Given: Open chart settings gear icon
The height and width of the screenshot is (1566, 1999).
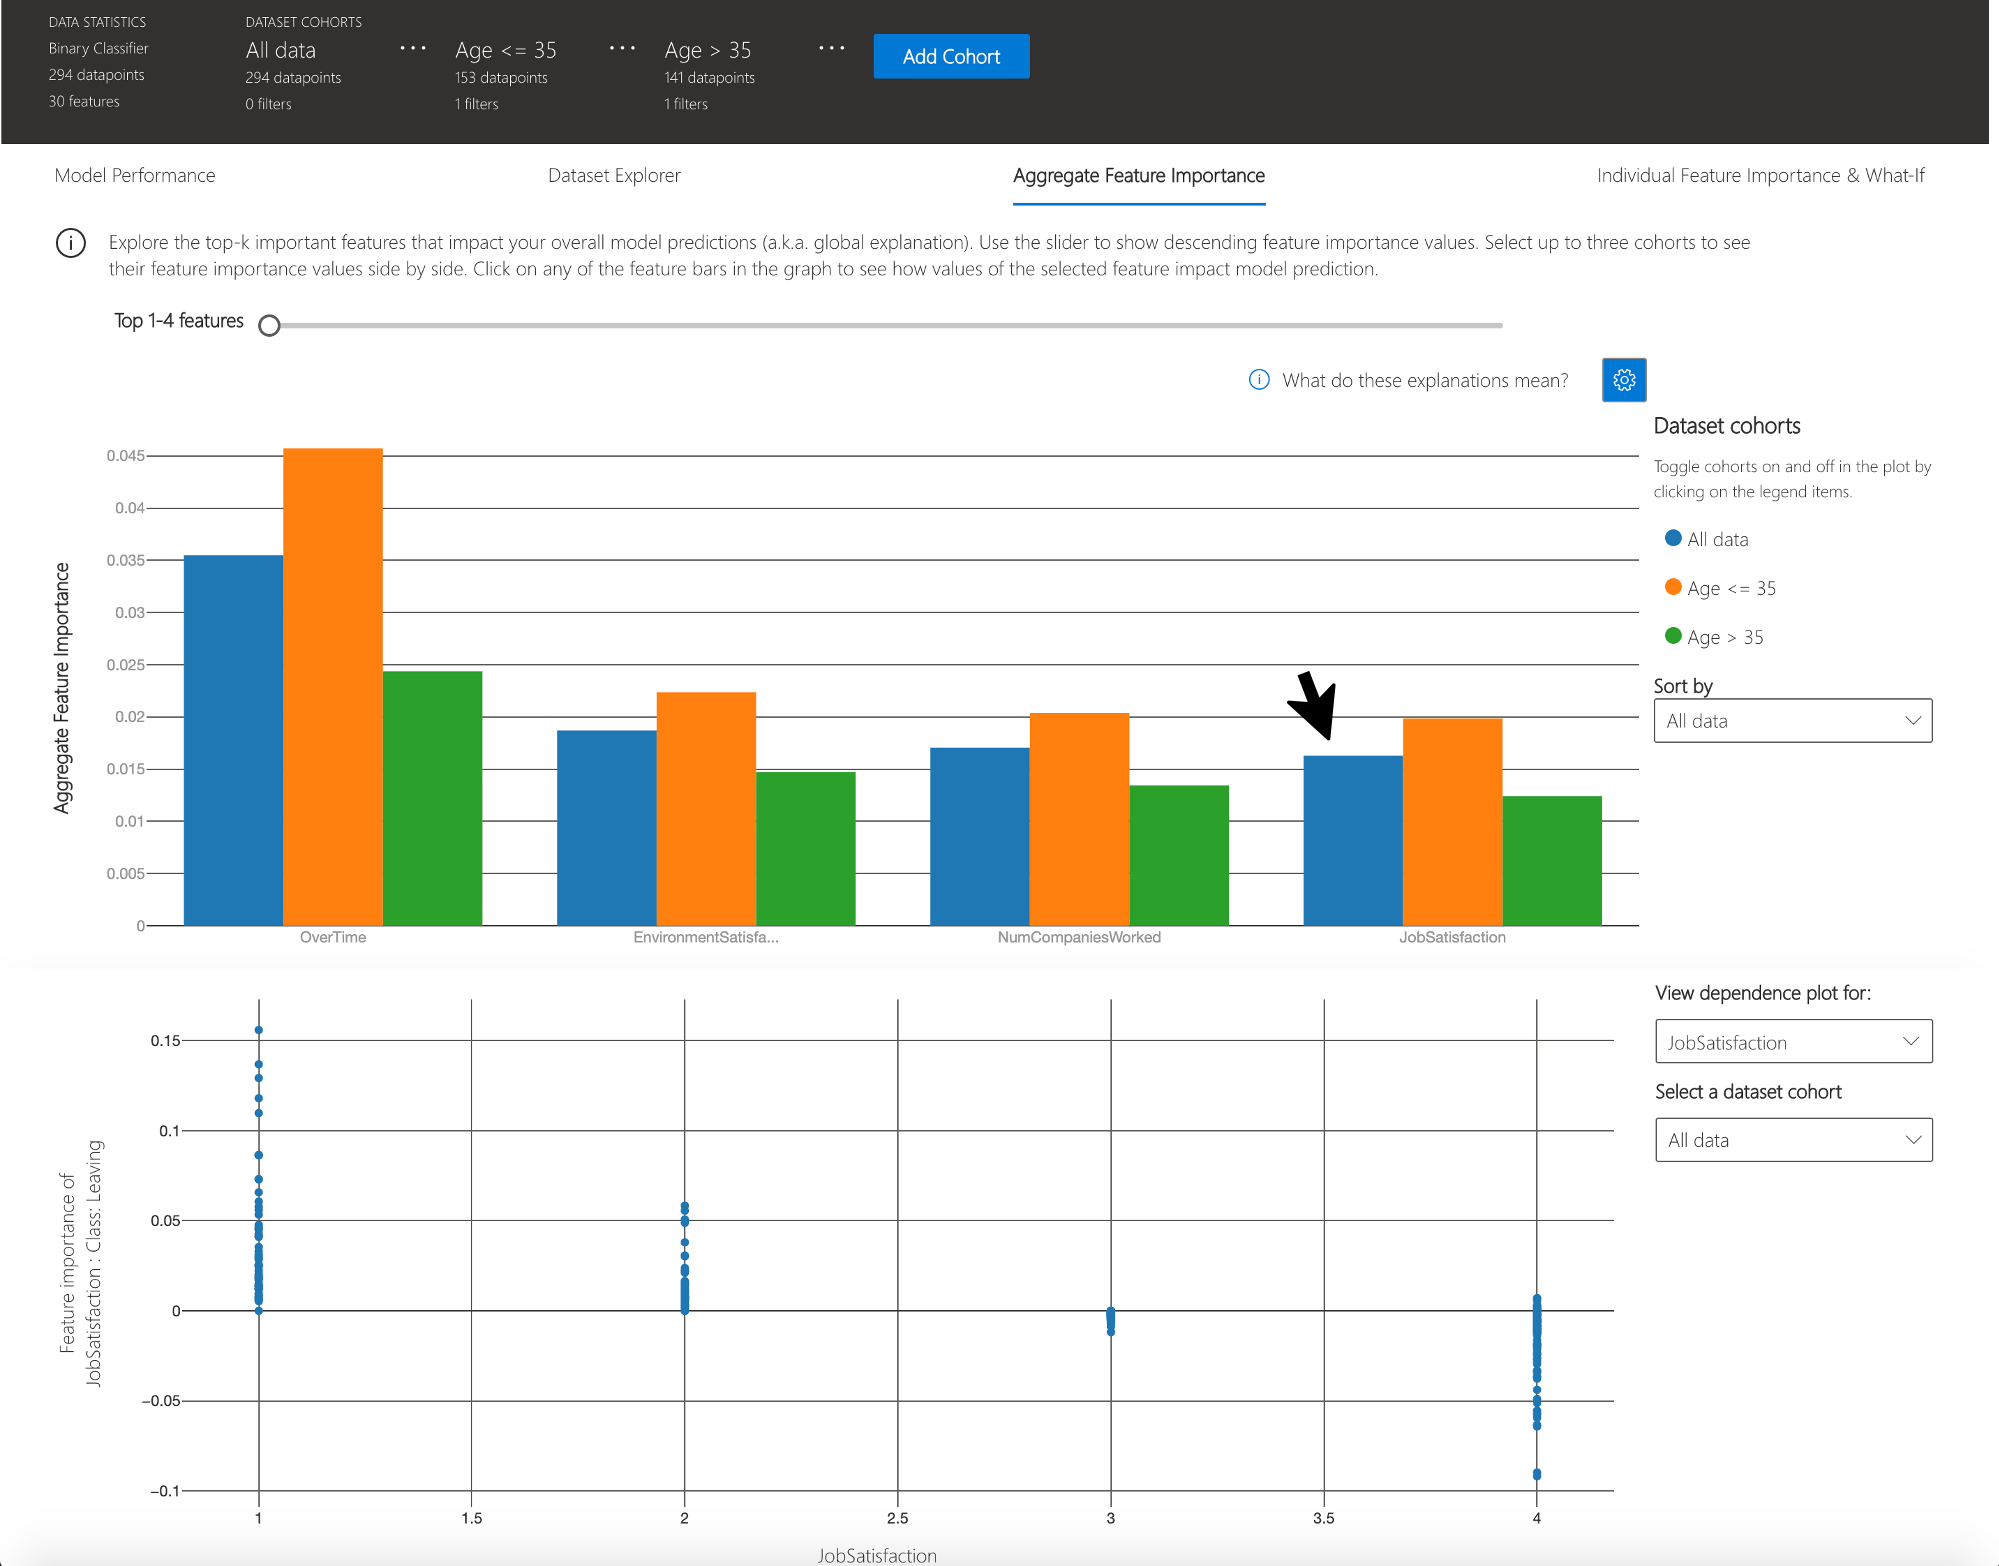Looking at the screenshot, I should coord(1623,380).
